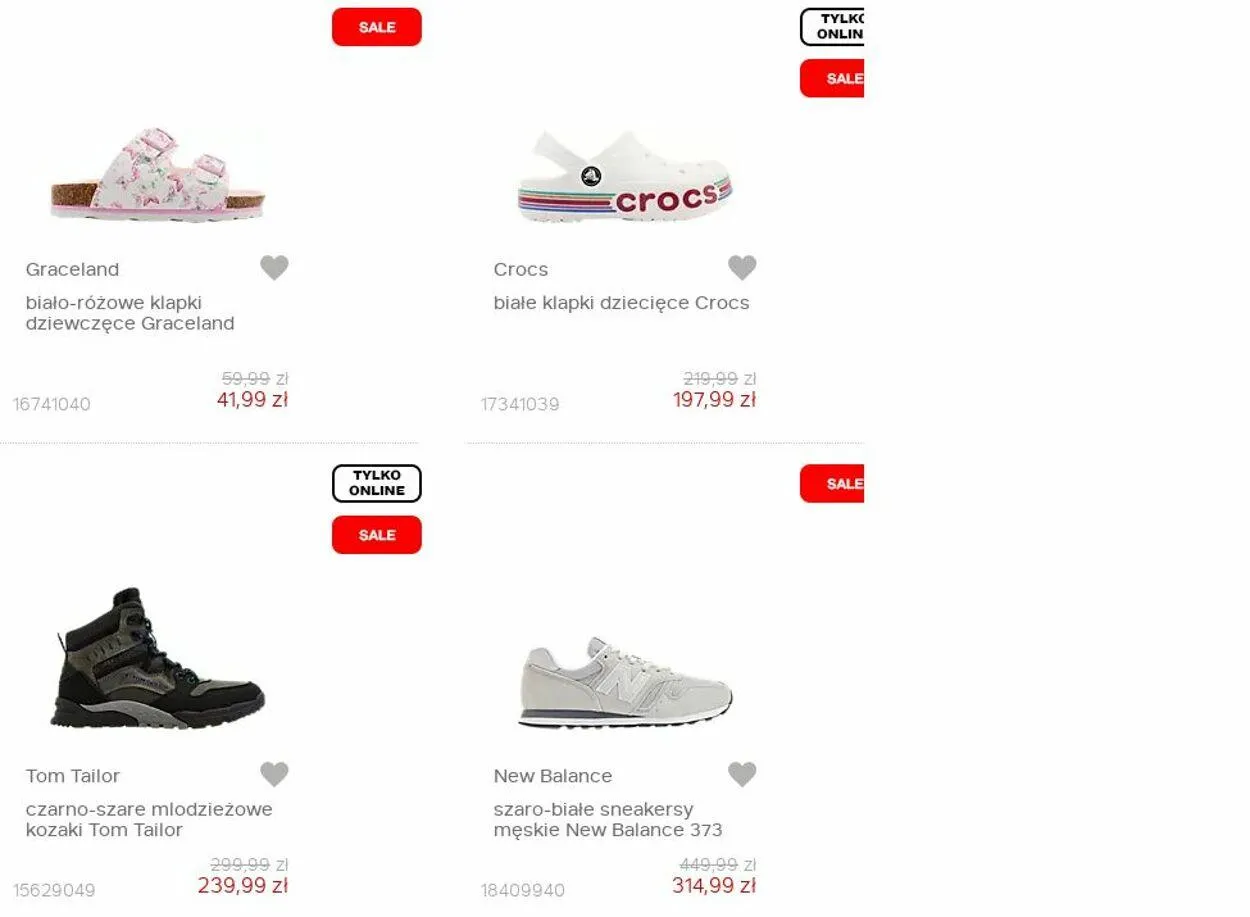Open czarno-szare młodzieżowe kozaki Tom Tailor
Screen dimensions: 1250x917
coord(149,820)
